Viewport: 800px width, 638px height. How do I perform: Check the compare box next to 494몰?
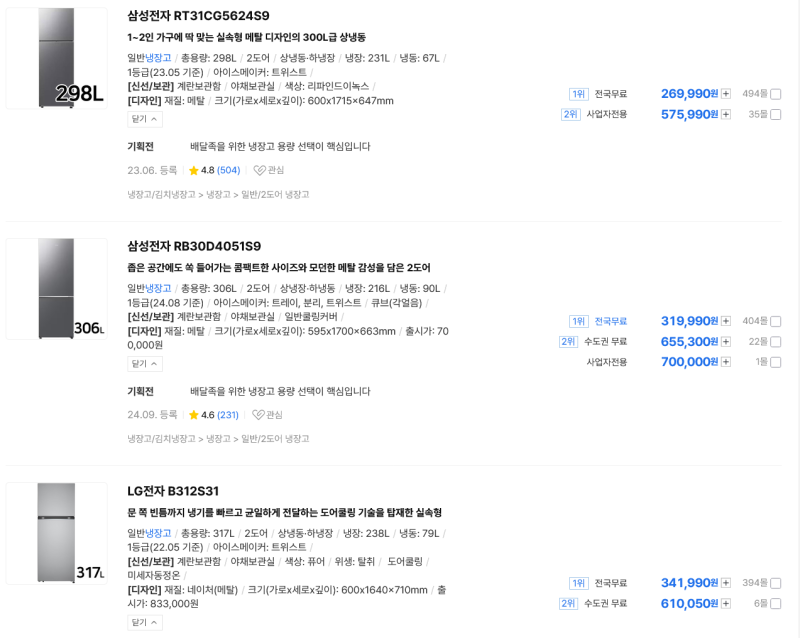(x=776, y=94)
